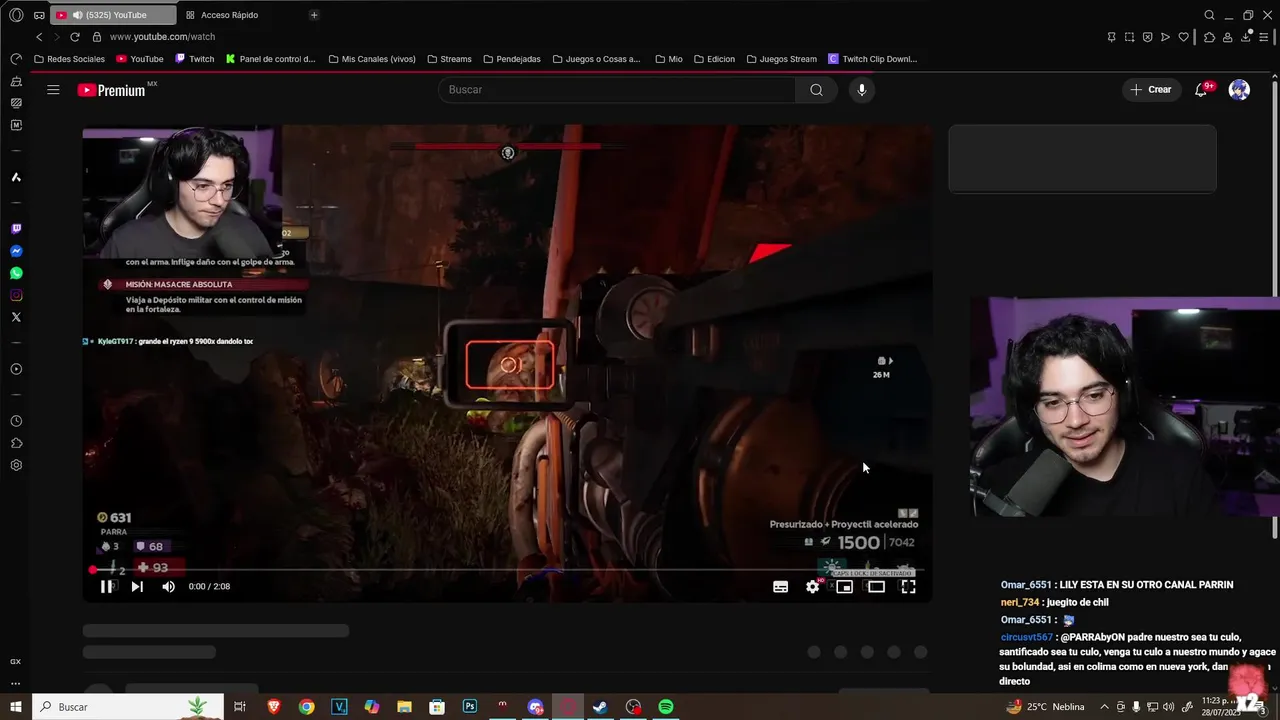Open Panel de control bookmark
The image size is (1280, 720).
[270, 59]
